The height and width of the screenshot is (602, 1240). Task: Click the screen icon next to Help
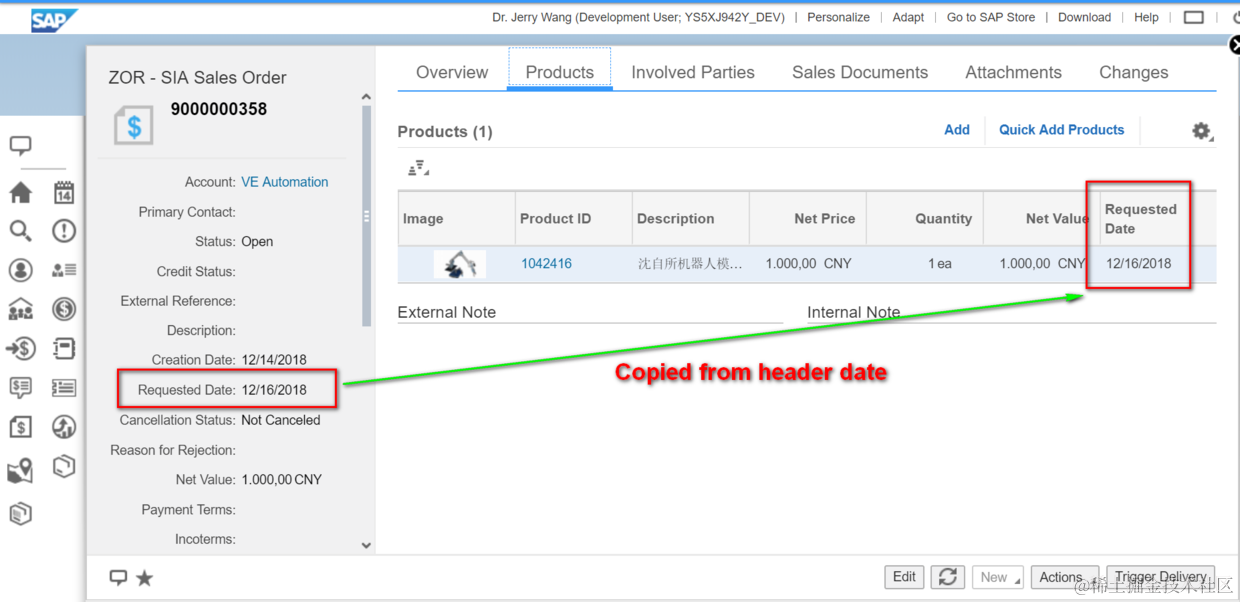[1193, 17]
